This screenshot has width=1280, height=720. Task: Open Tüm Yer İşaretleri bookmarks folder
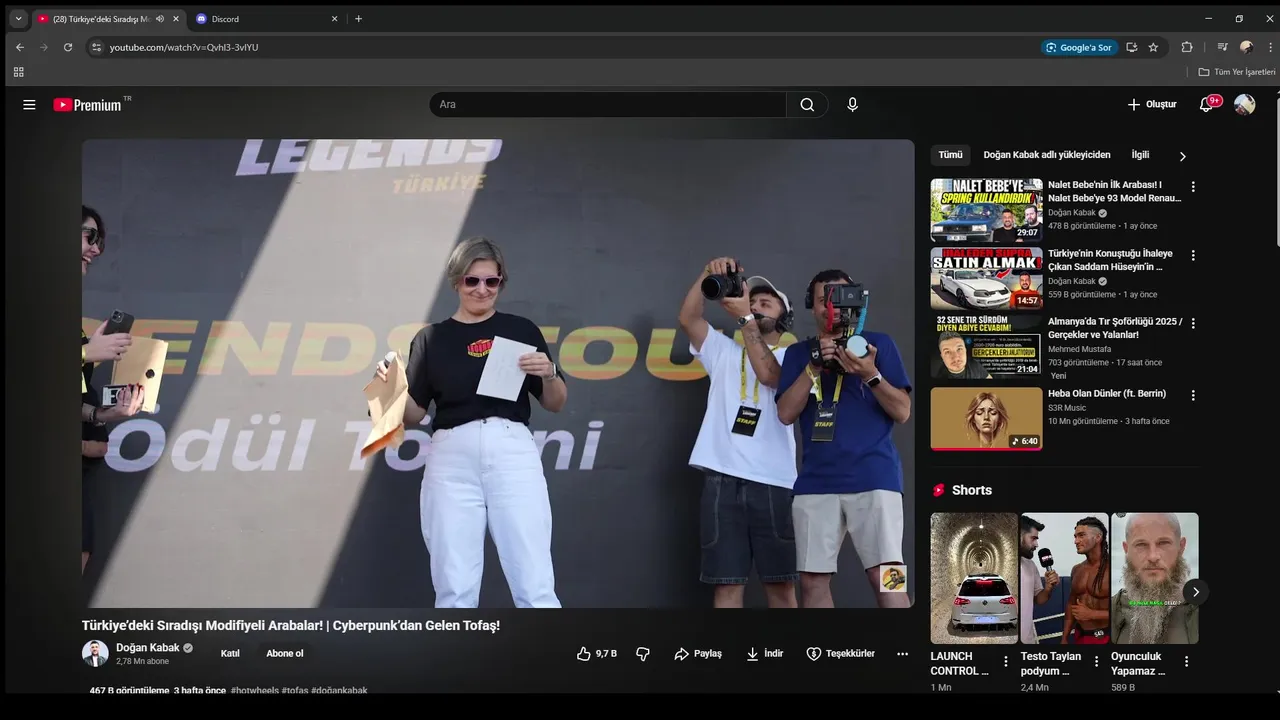(x=1237, y=72)
